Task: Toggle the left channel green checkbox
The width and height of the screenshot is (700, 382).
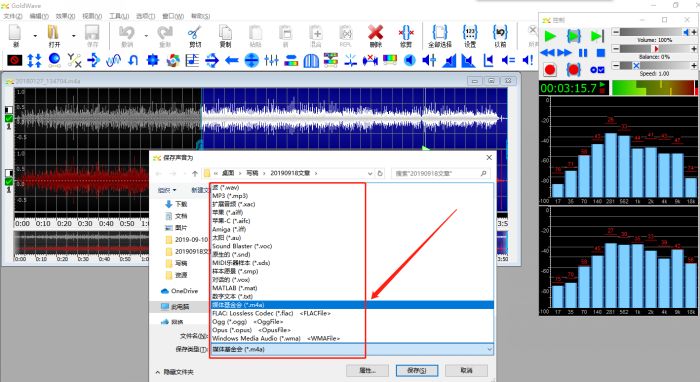Action: tap(8, 118)
